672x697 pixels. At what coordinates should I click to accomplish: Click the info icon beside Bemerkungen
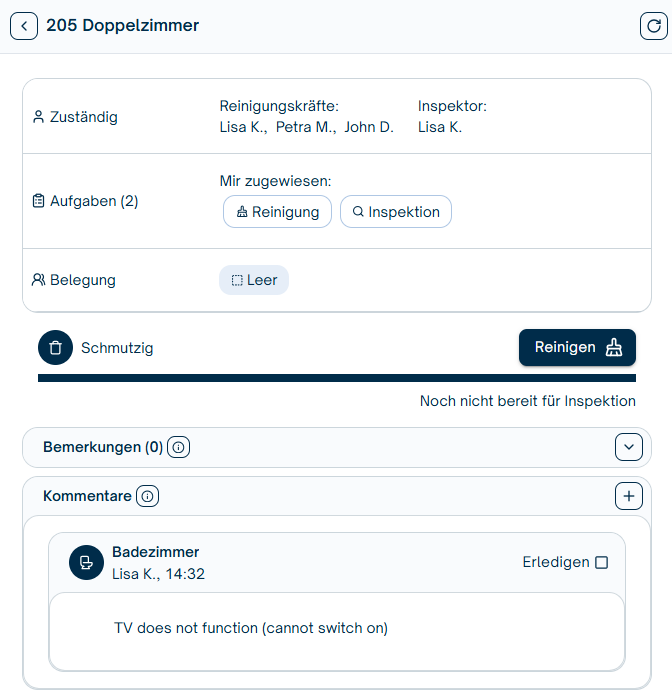tap(178, 448)
